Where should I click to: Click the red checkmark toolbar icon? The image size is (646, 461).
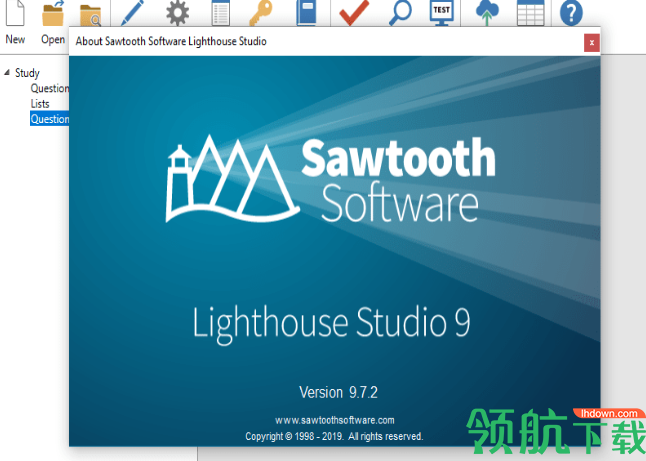[354, 13]
